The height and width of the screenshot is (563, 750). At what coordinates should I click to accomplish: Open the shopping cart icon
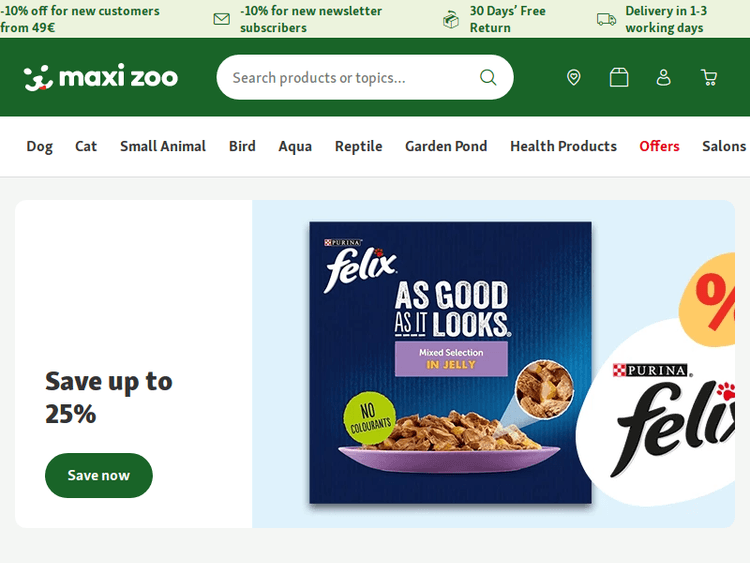pyautogui.click(x=709, y=77)
